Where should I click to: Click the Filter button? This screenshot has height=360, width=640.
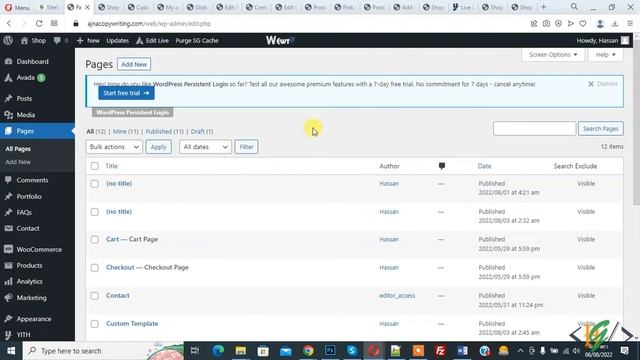(246, 147)
